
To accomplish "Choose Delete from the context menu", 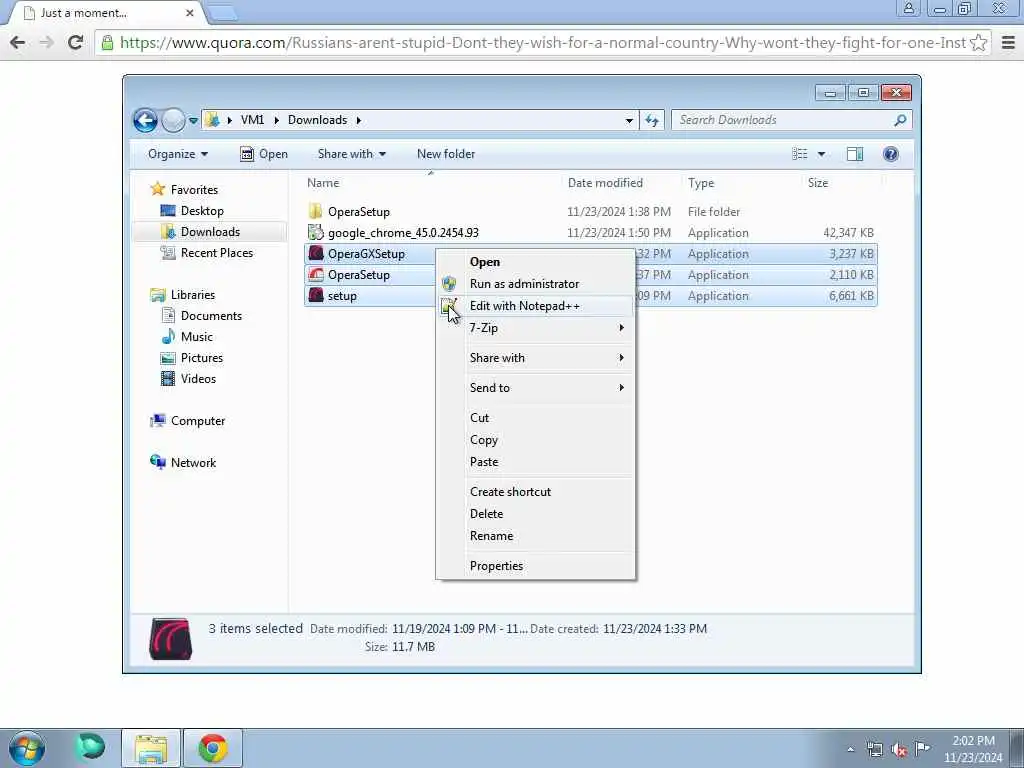I will (x=535, y=514).
